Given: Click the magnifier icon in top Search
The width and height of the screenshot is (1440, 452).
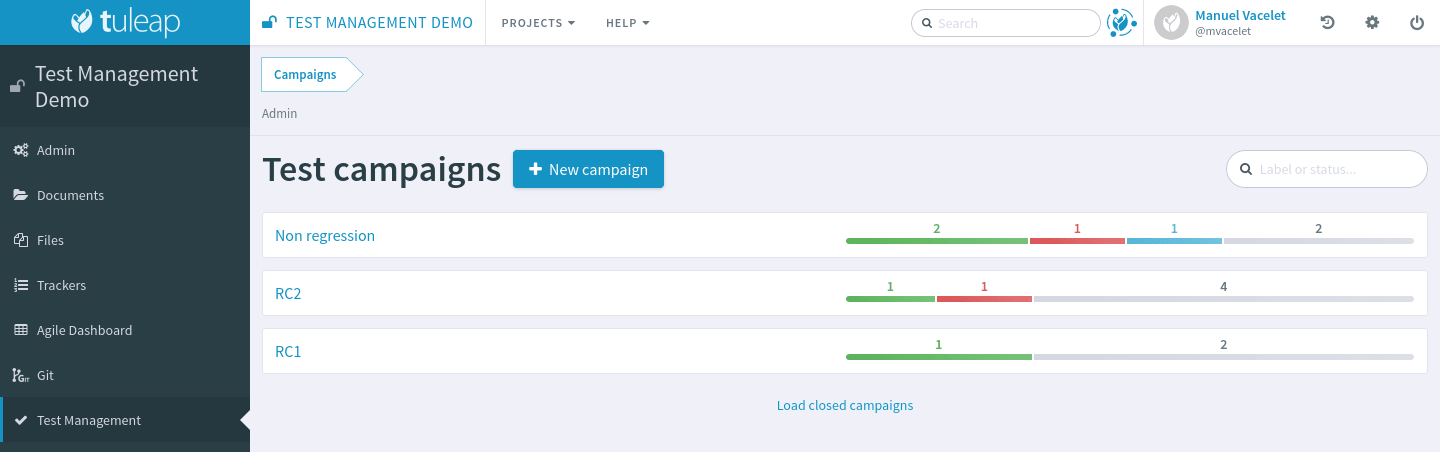Looking at the screenshot, I should pos(927,23).
